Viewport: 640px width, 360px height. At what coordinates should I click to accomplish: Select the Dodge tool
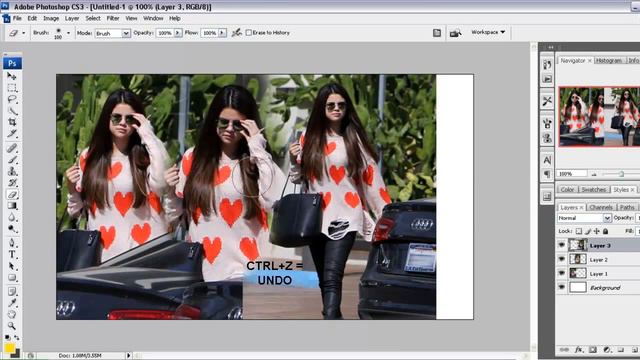(x=12, y=229)
